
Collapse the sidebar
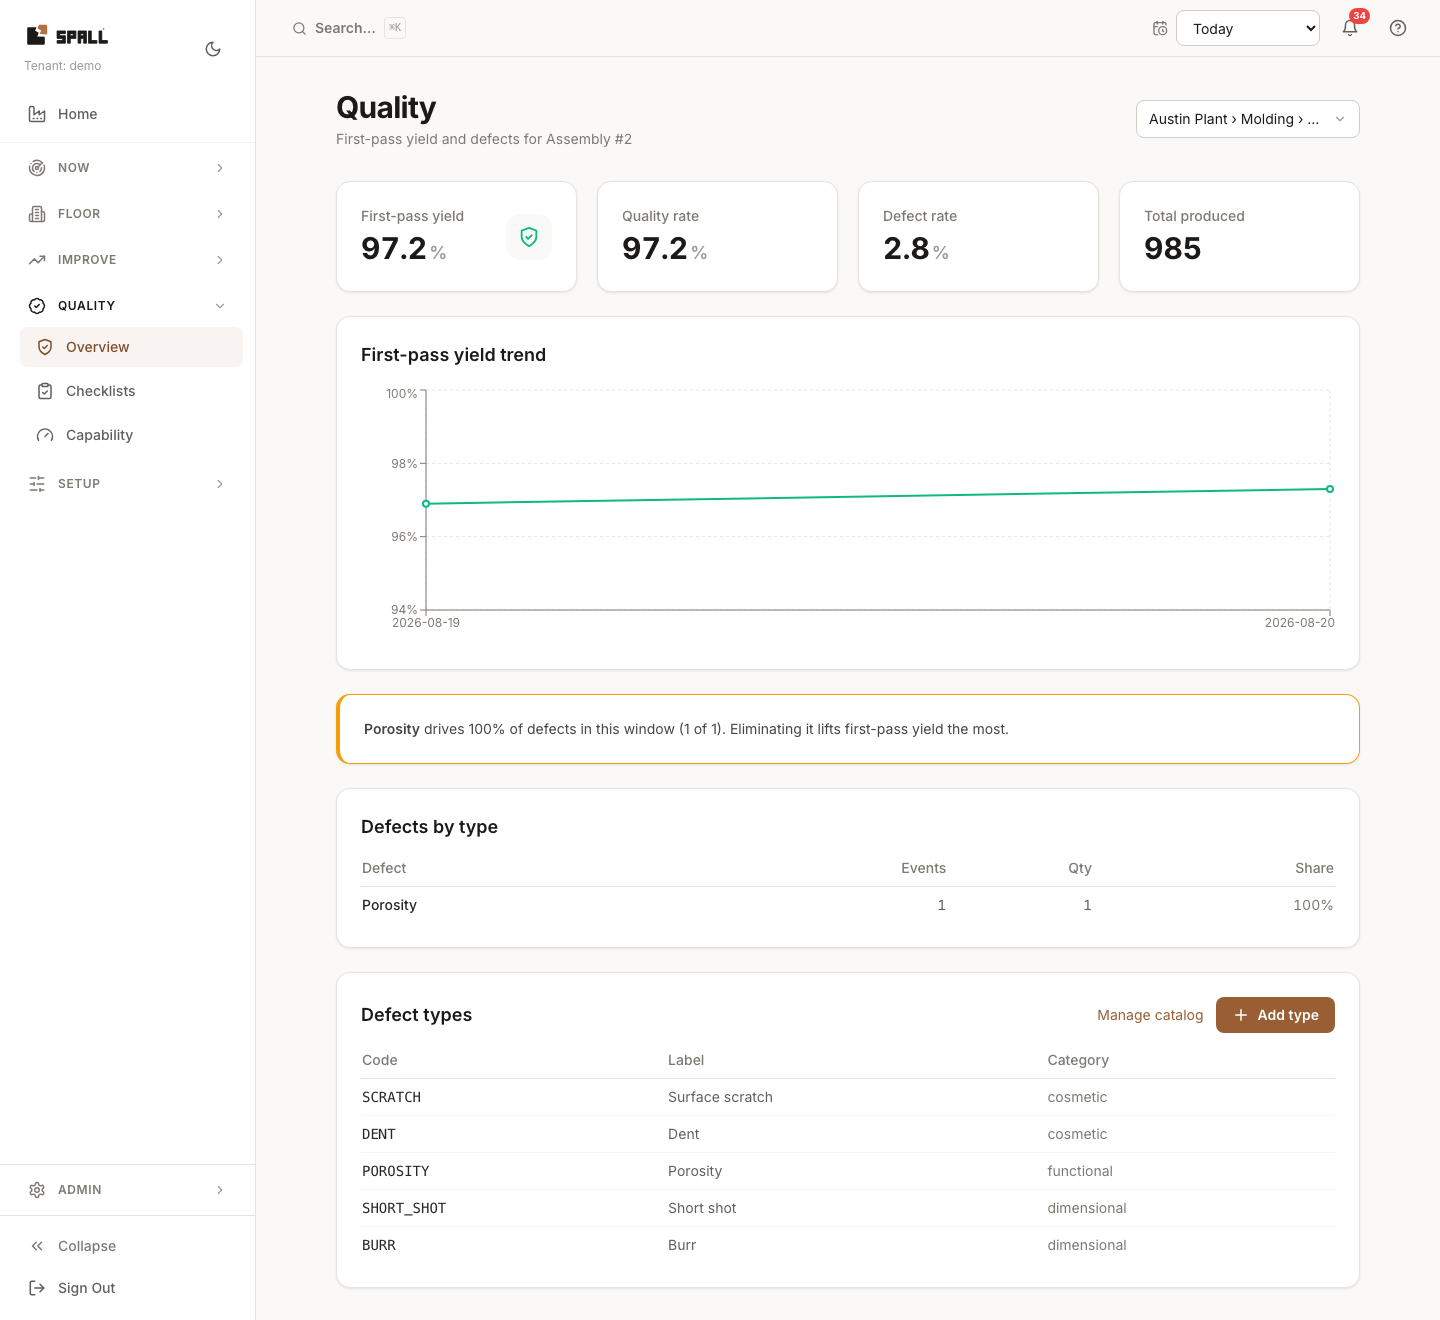[128, 1246]
